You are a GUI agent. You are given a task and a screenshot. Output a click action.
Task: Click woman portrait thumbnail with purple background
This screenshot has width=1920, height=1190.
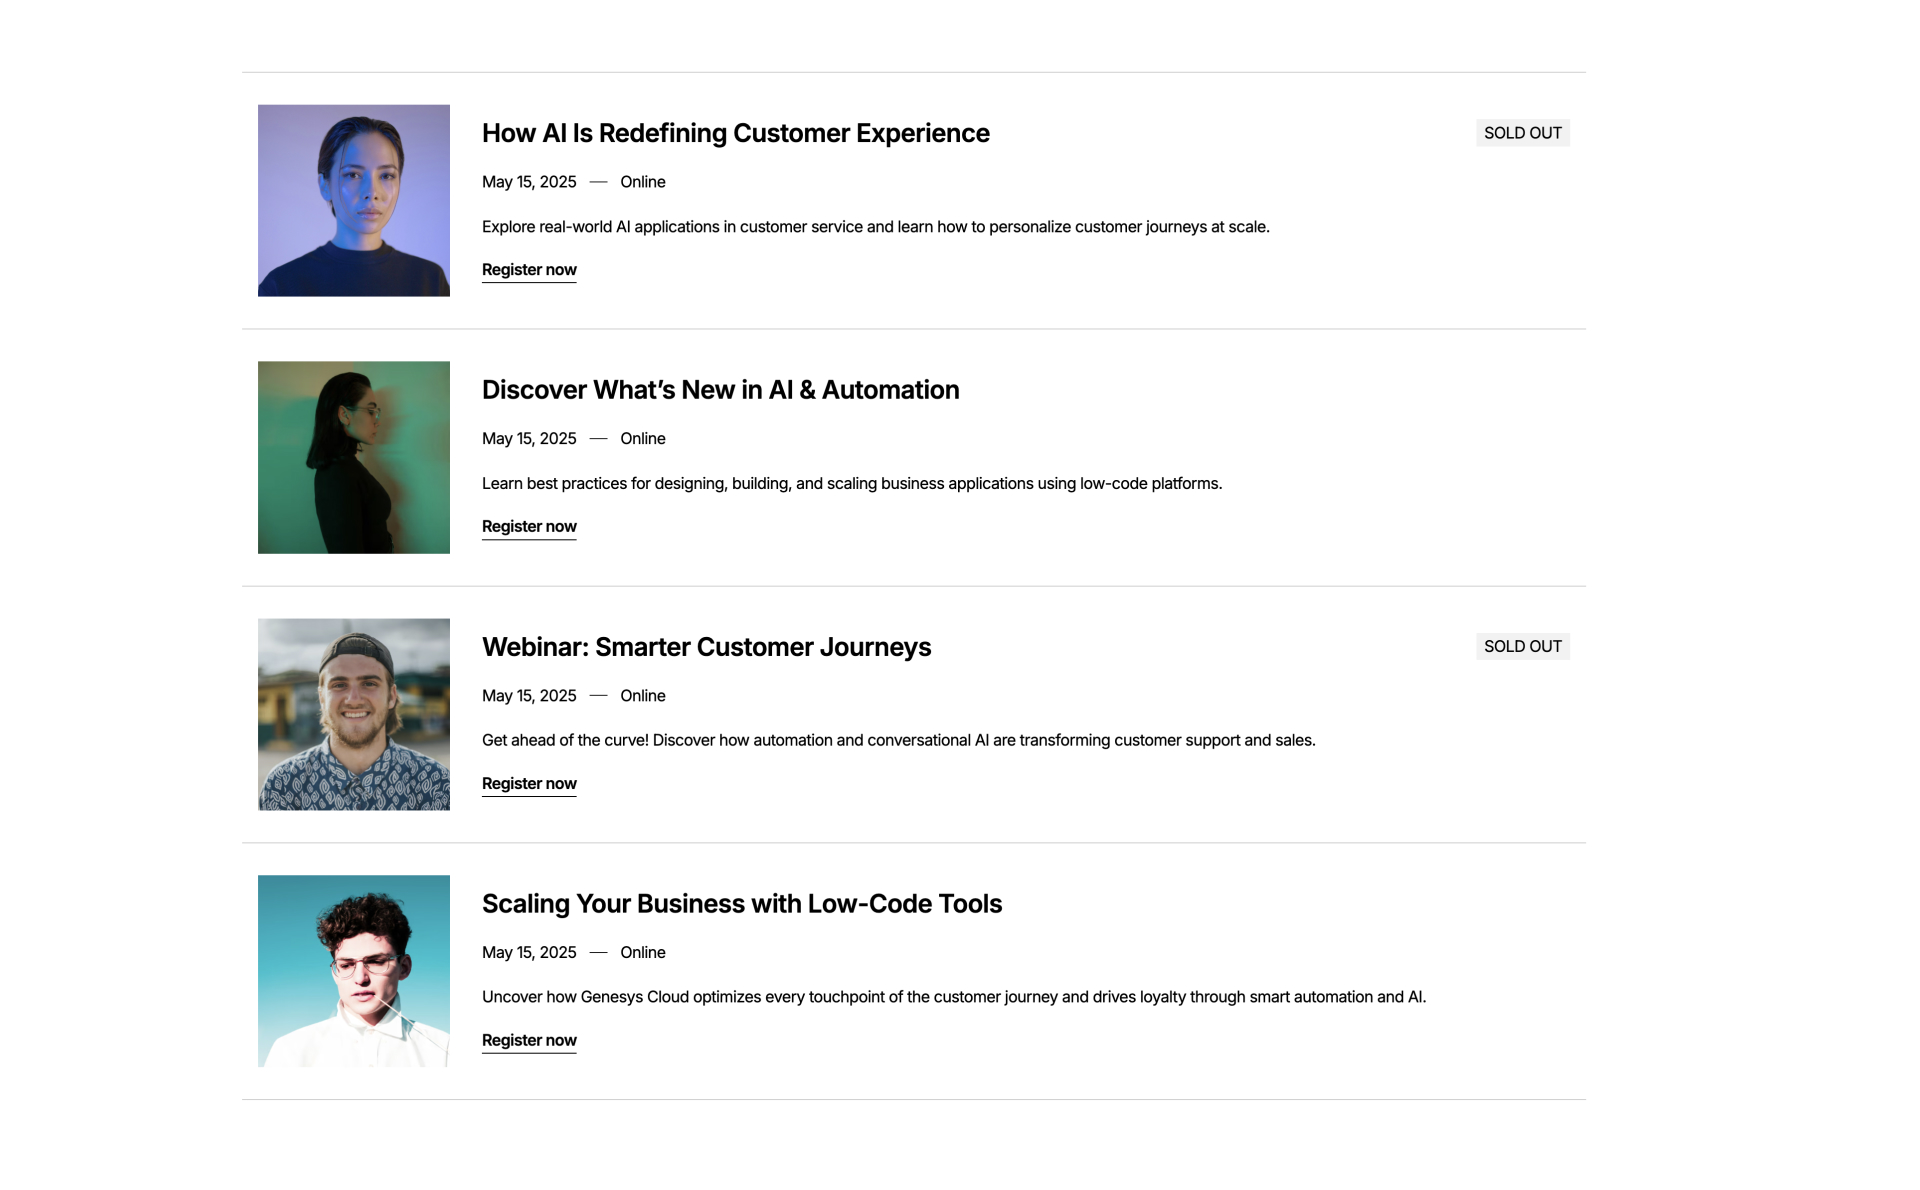354,200
